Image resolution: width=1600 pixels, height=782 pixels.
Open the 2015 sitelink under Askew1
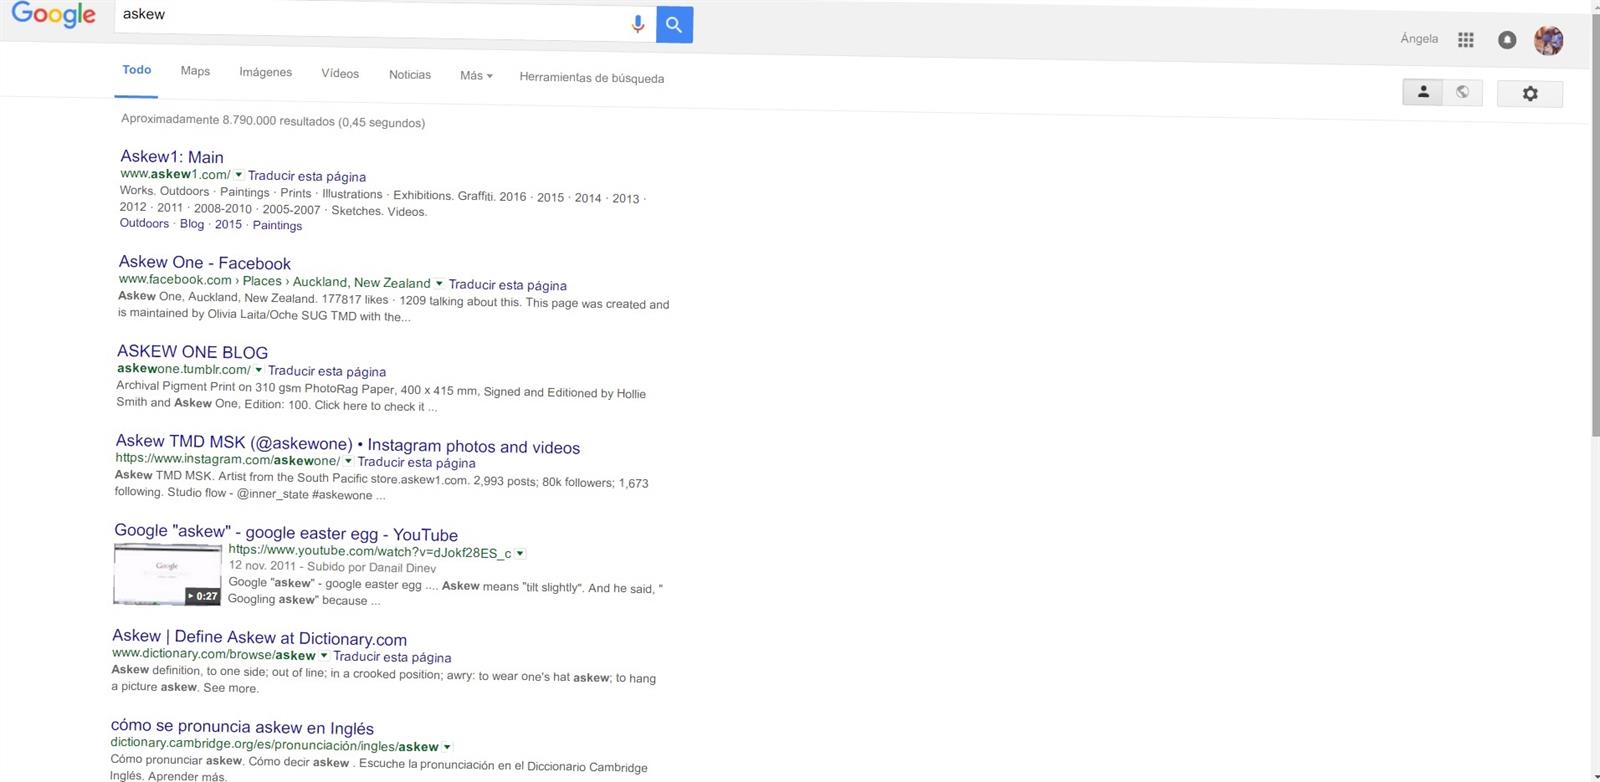(x=228, y=225)
